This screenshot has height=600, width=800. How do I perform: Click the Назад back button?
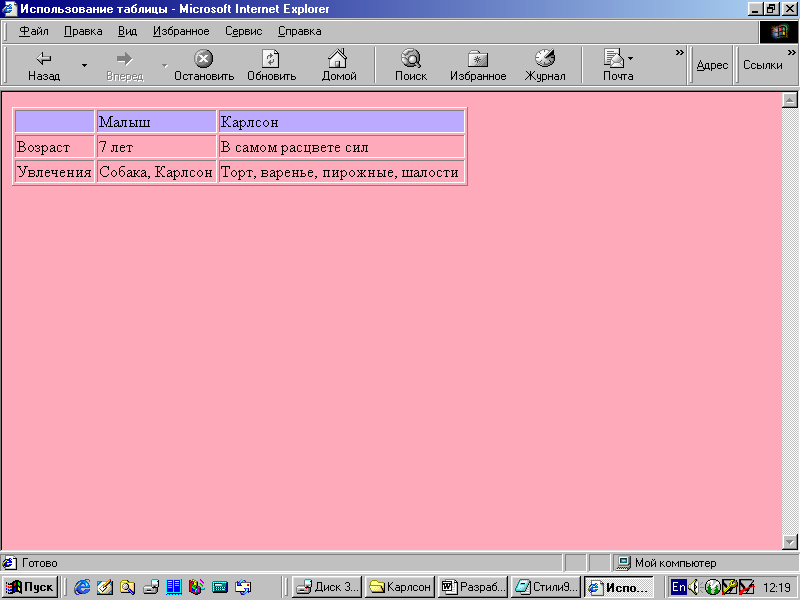(44, 65)
